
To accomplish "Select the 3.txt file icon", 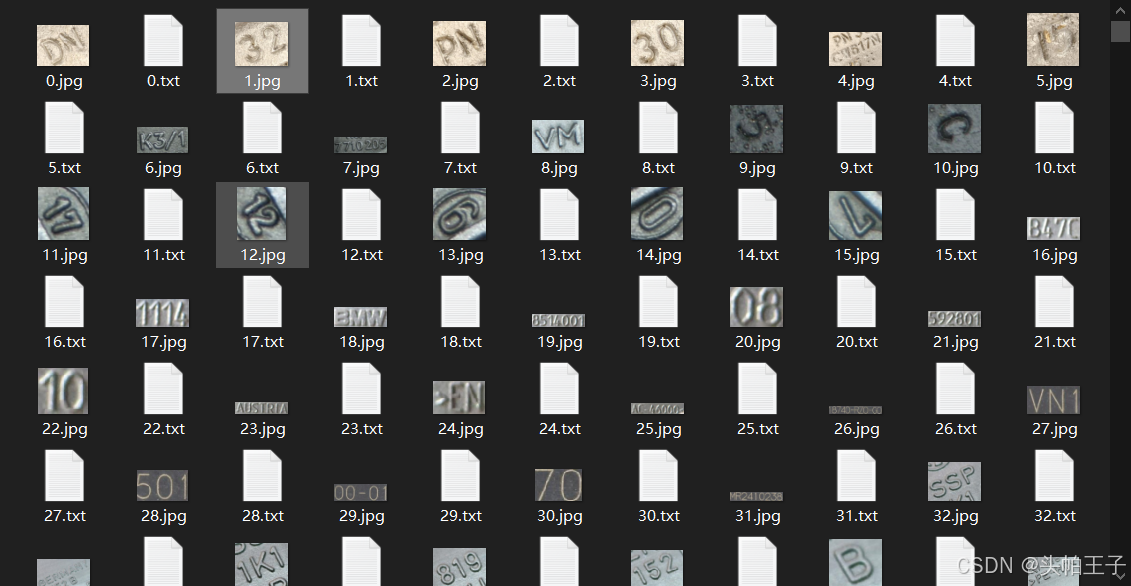I will click(757, 41).
